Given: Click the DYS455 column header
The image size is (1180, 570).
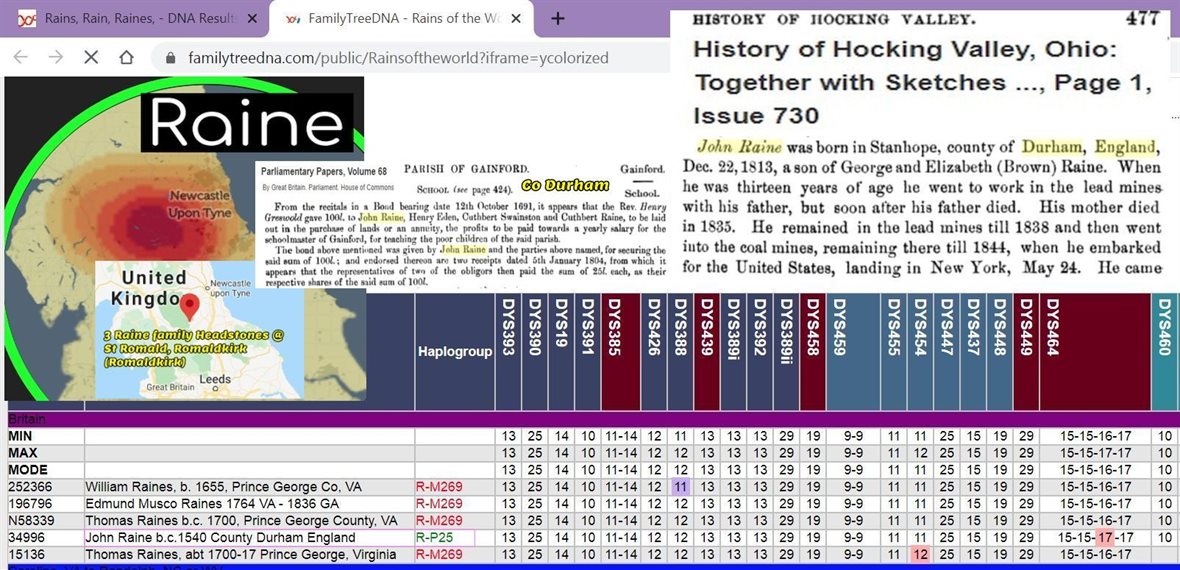Looking at the screenshot, I should (893, 352).
